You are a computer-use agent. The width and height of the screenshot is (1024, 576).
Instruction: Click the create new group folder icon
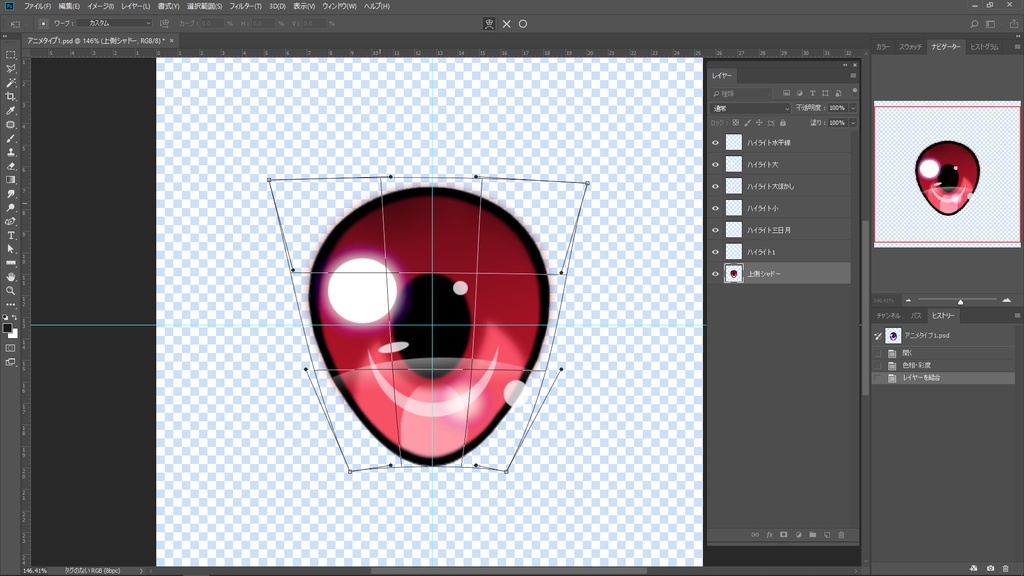tap(812, 535)
